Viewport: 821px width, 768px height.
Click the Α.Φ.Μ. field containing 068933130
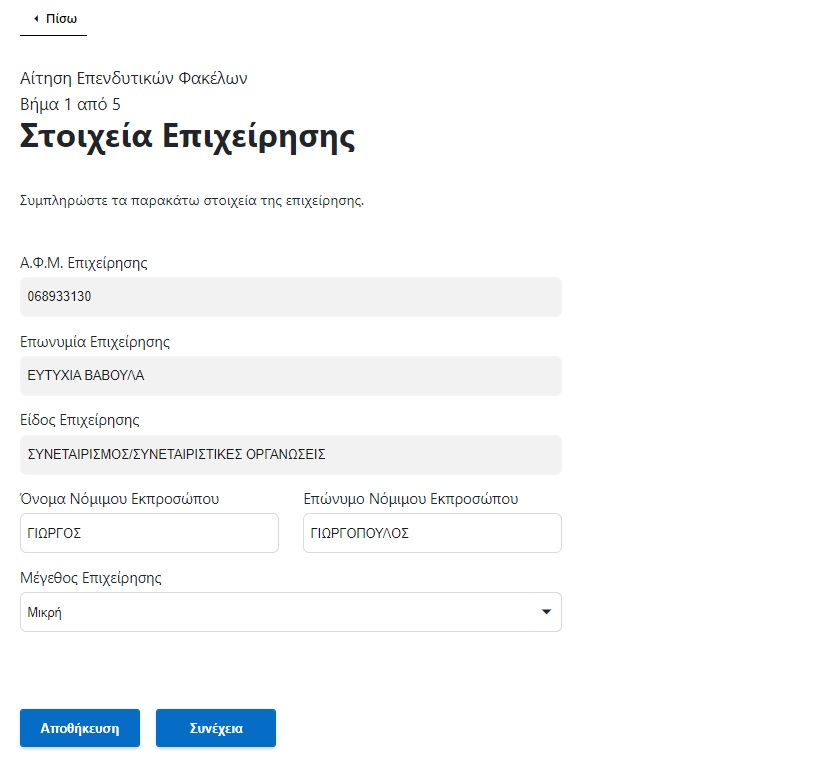[291, 297]
